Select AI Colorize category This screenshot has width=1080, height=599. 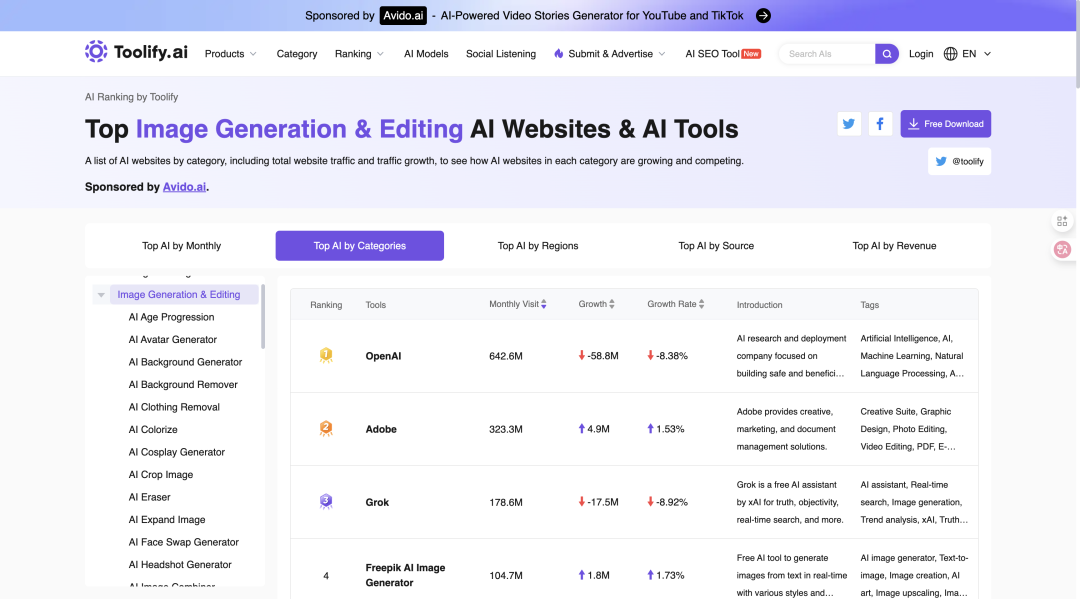(153, 430)
